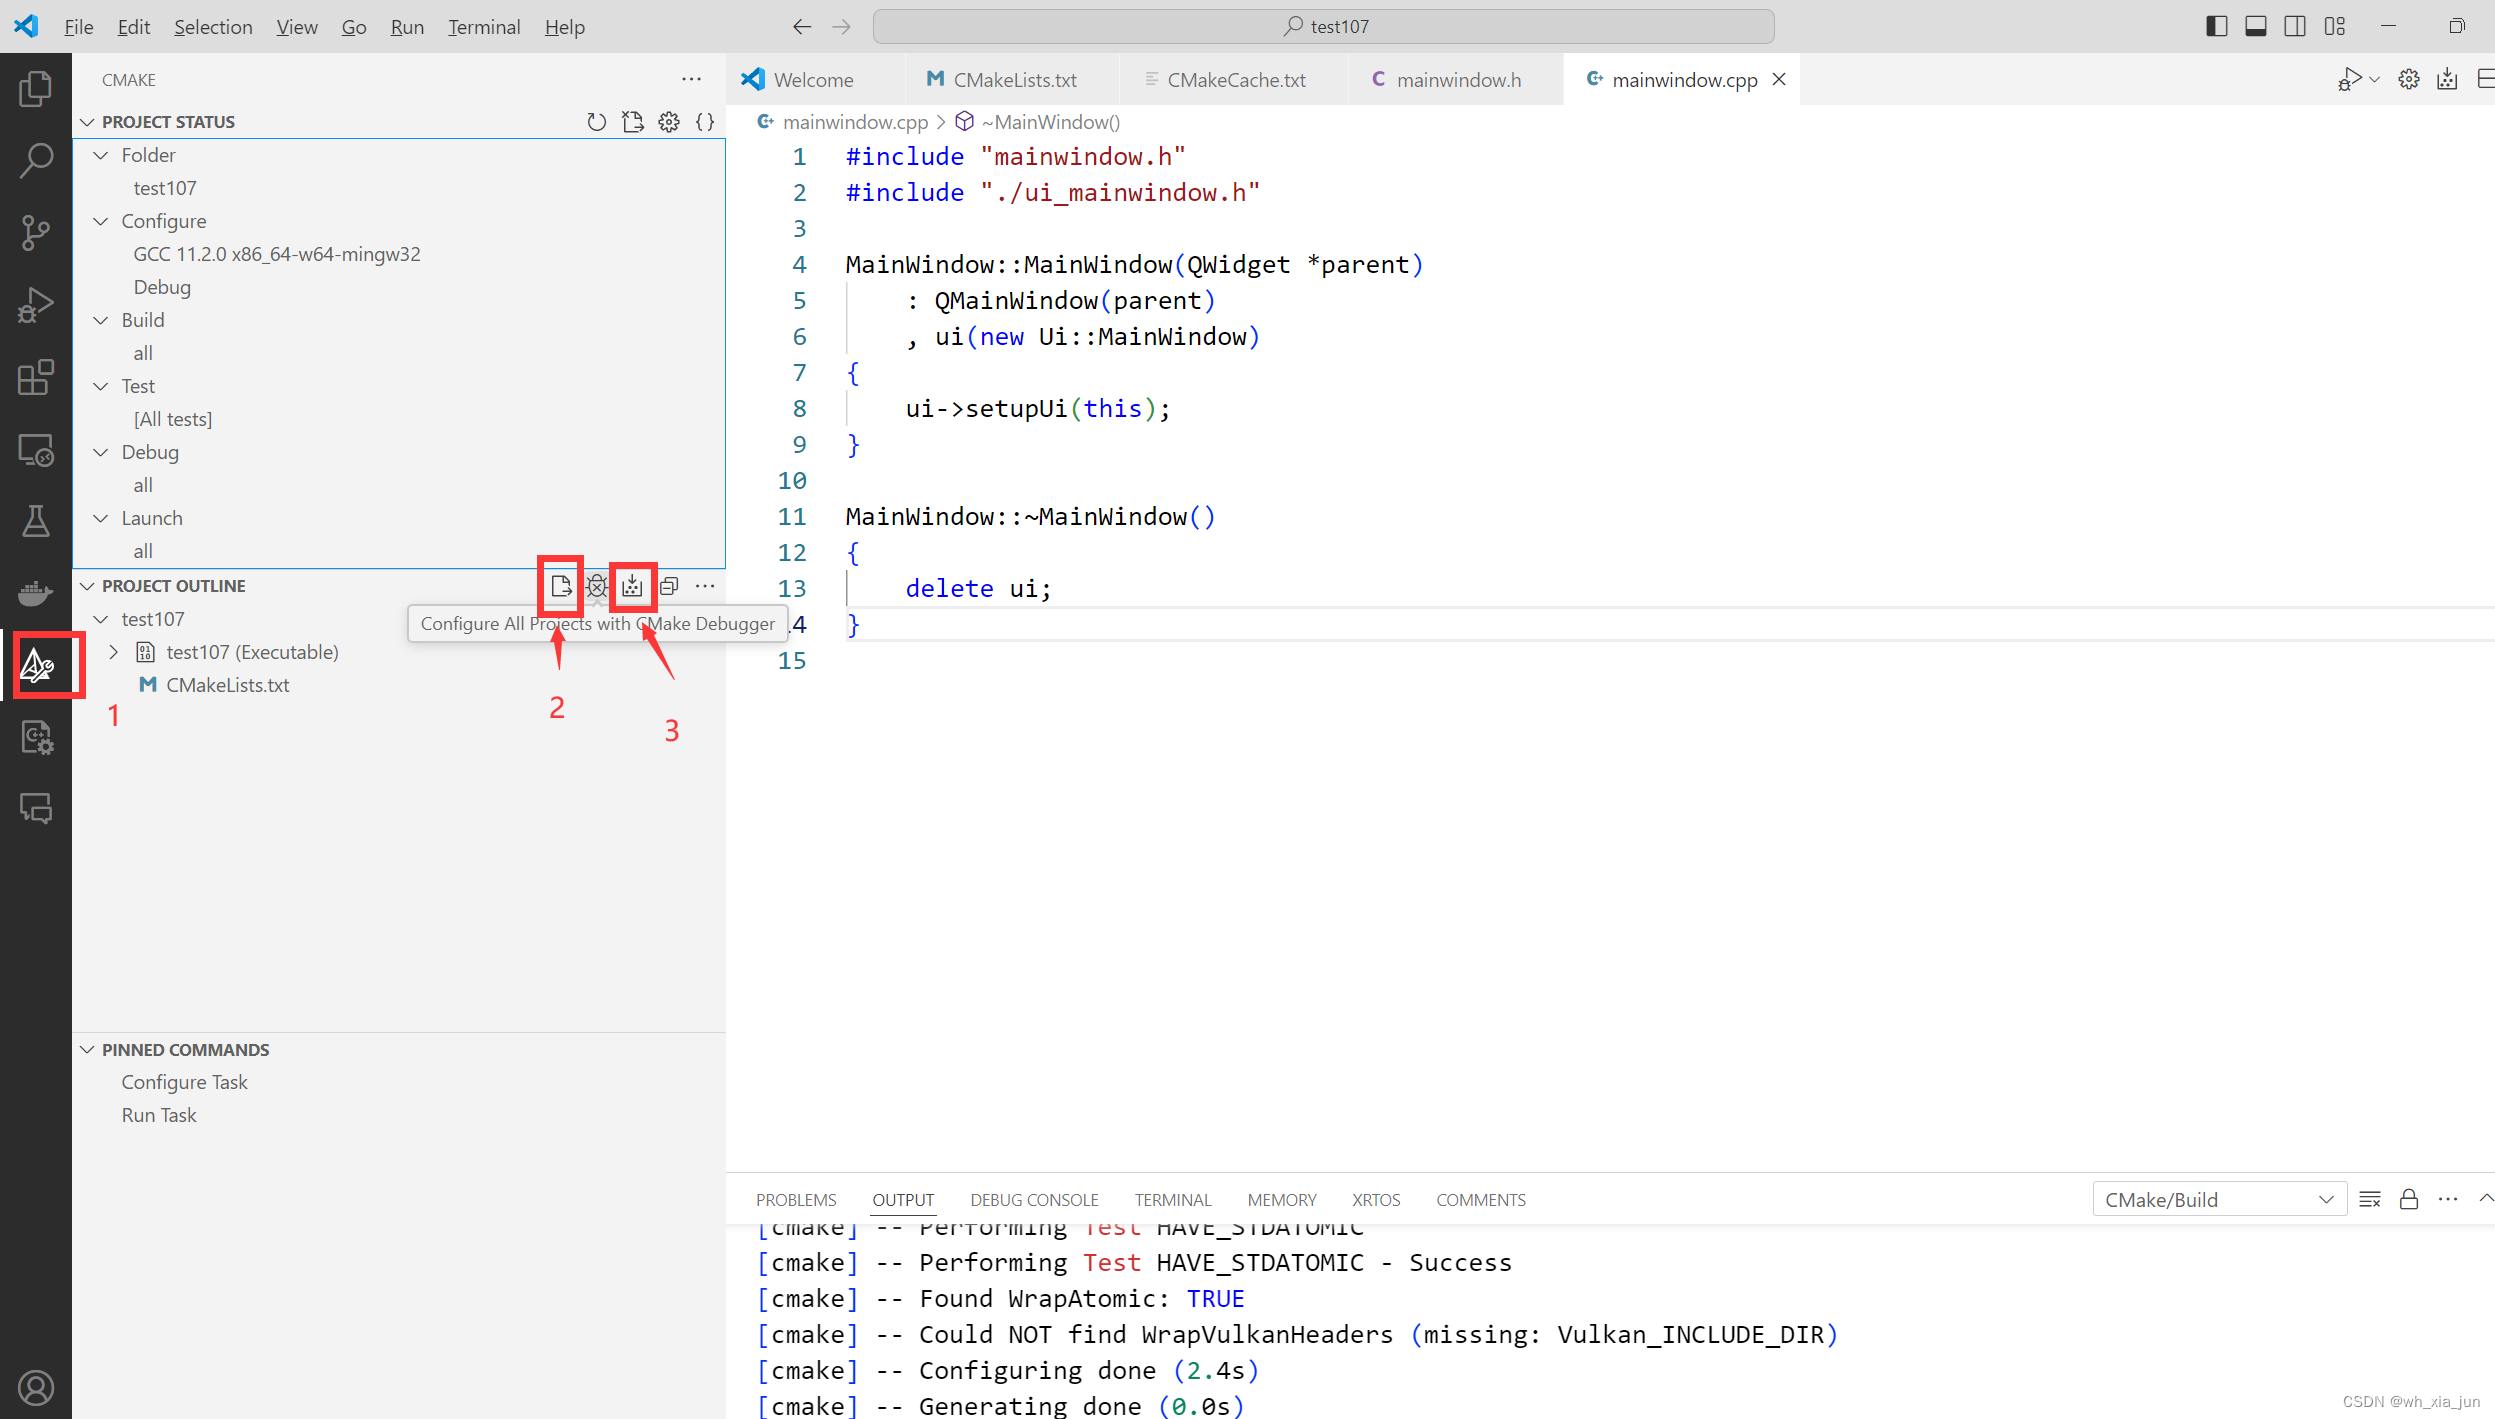Open Search view in the activity bar
Viewport: 2495px width, 1419px height.
click(37, 158)
